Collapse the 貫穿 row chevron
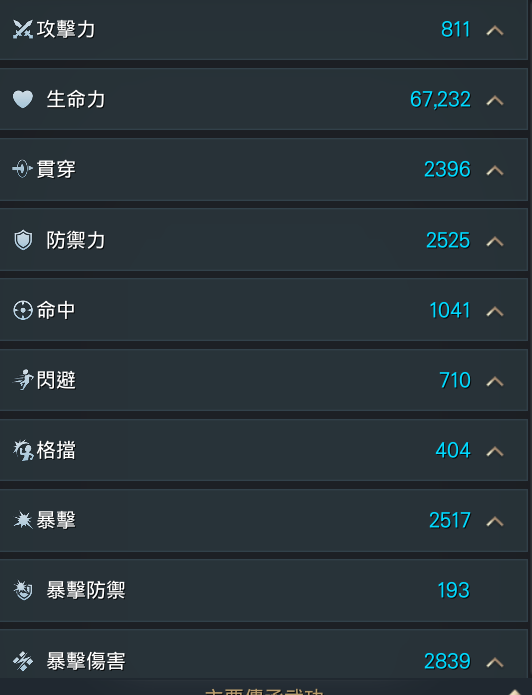 tap(495, 170)
